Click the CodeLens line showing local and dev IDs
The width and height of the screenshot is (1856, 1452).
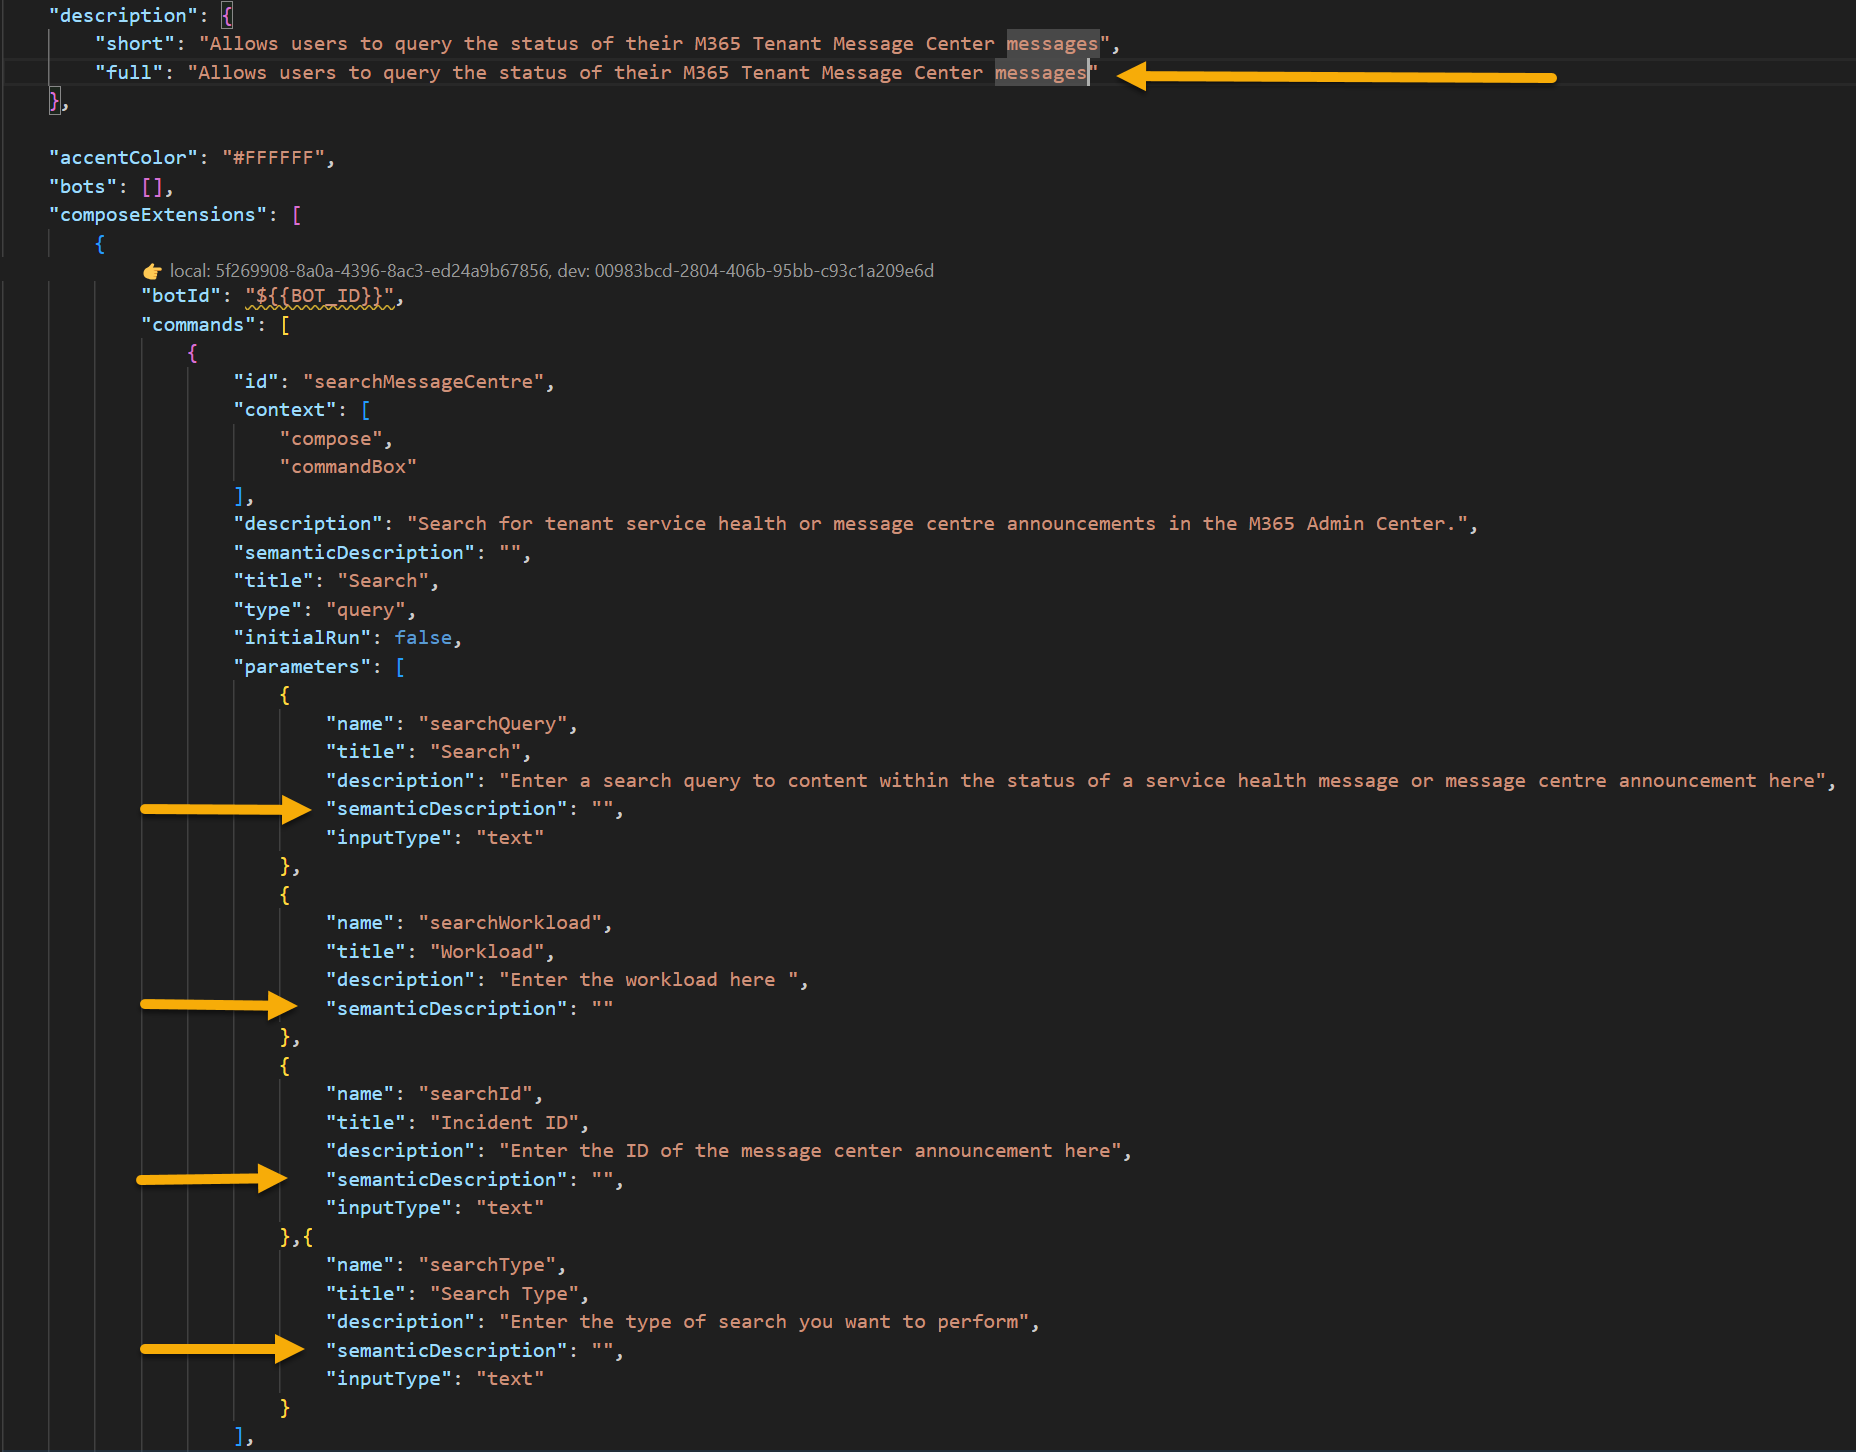pyautogui.click(x=551, y=271)
